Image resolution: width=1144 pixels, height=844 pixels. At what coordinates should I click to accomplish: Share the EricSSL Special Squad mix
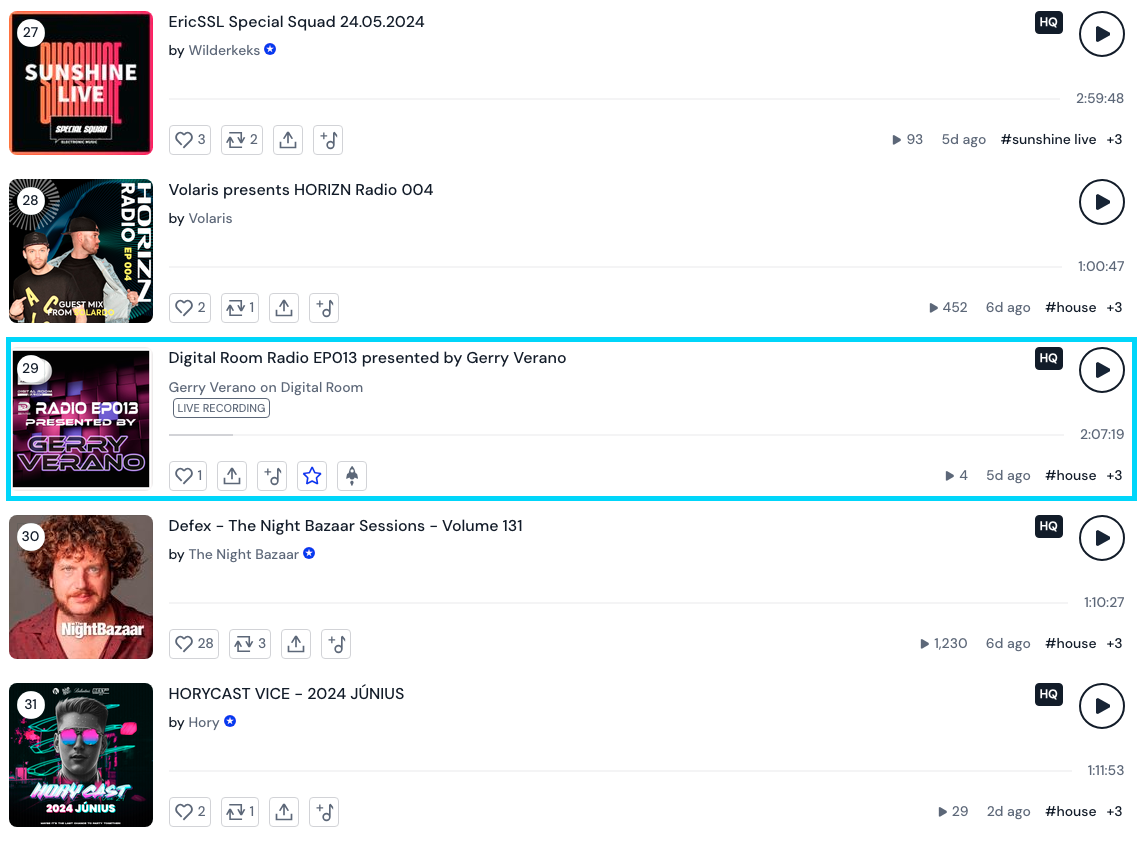pyautogui.click(x=288, y=139)
